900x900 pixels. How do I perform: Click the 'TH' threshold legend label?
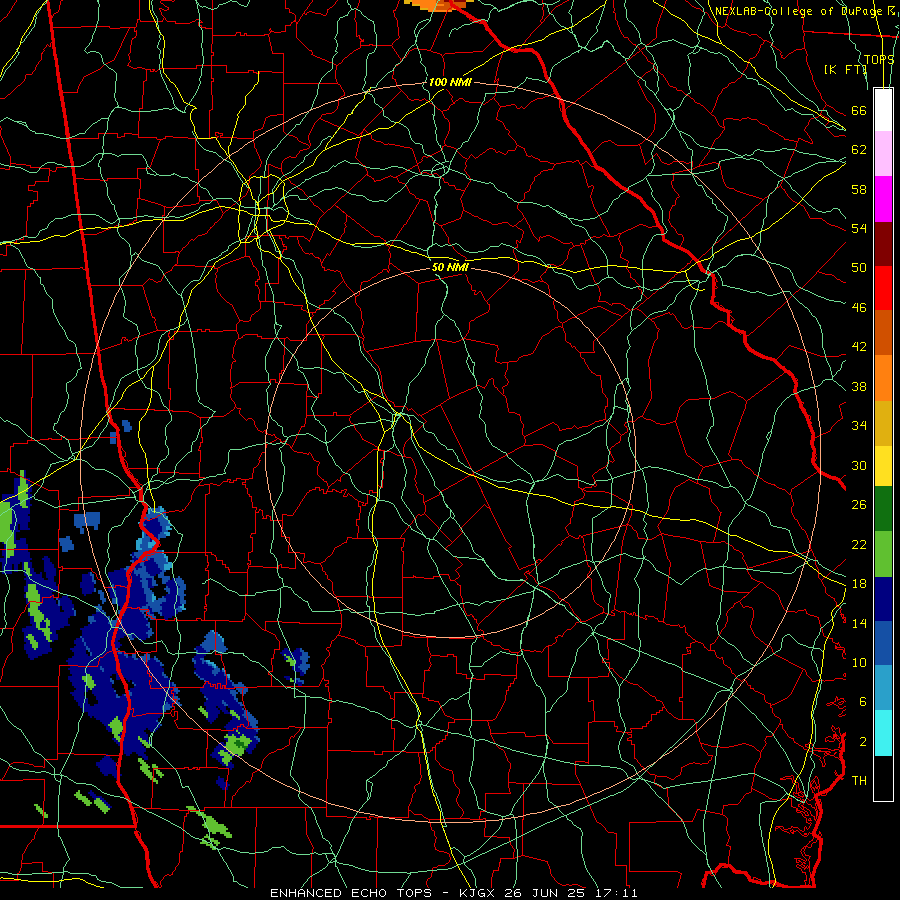coord(859,781)
